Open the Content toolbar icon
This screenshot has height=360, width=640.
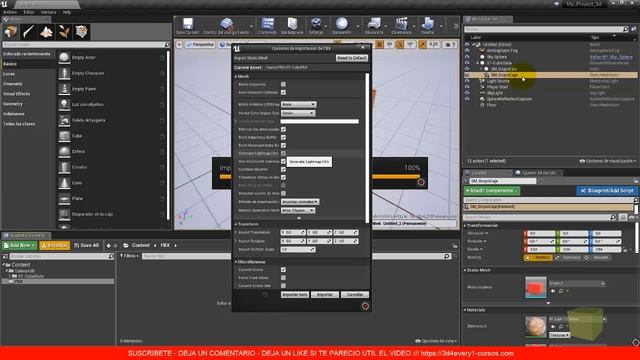(x=267, y=26)
